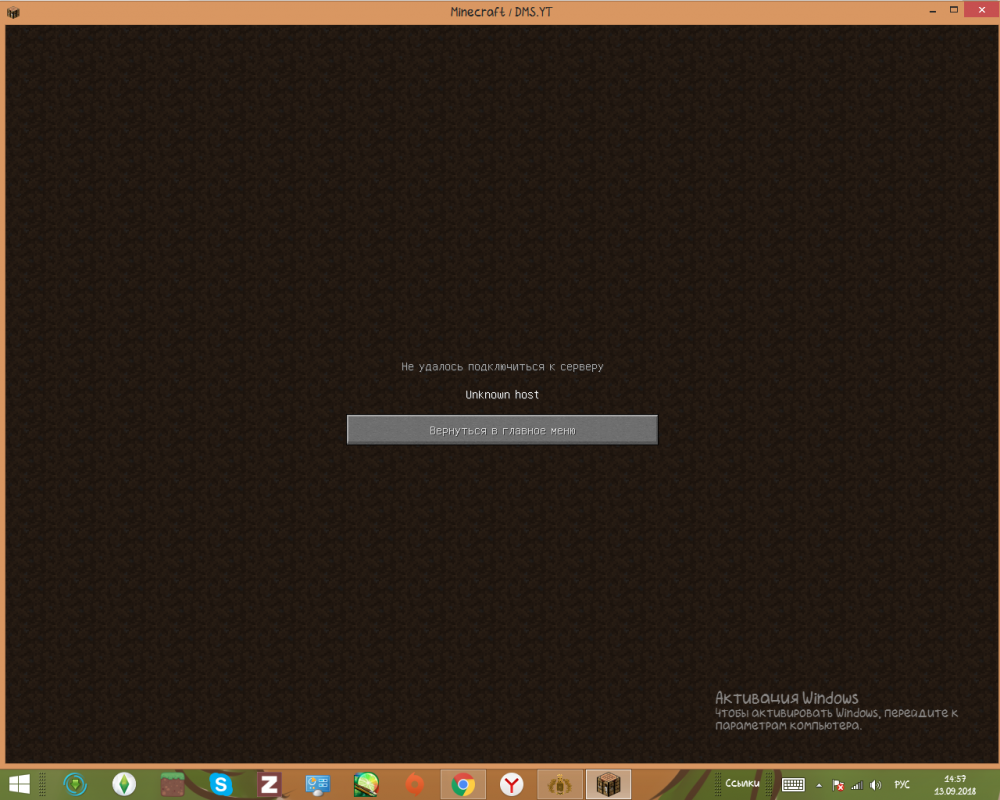Open the red Z application in taskbar

268,784
